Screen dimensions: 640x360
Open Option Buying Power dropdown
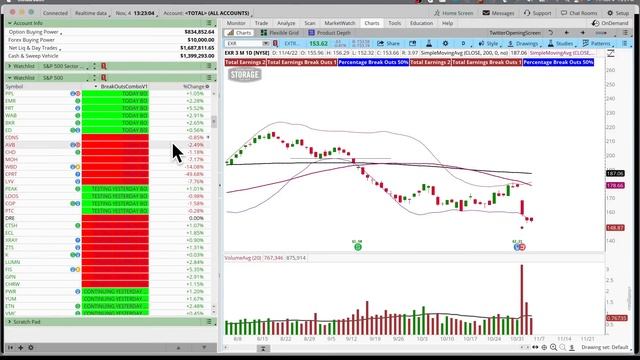pyautogui.click(x=35, y=32)
